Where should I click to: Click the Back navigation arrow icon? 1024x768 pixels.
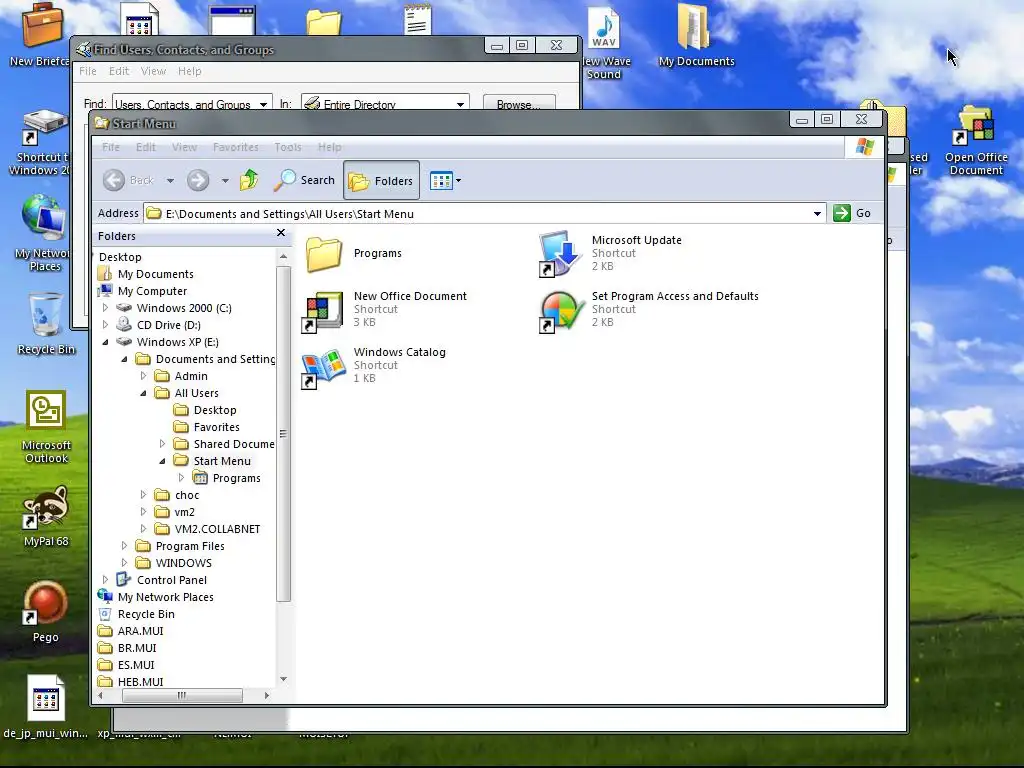click(x=114, y=180)
